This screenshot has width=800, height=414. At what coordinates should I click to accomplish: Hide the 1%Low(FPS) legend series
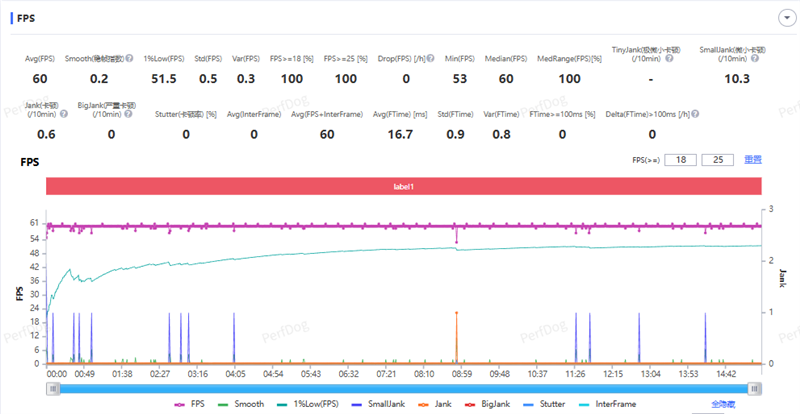coord(317,403)
